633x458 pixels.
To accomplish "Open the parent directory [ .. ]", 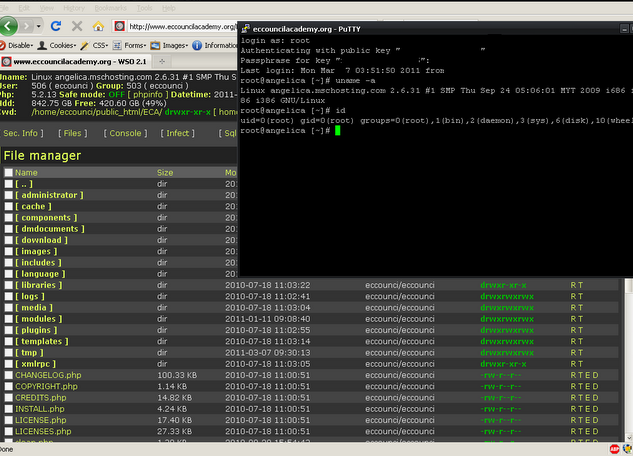I will tap(24, 184).
